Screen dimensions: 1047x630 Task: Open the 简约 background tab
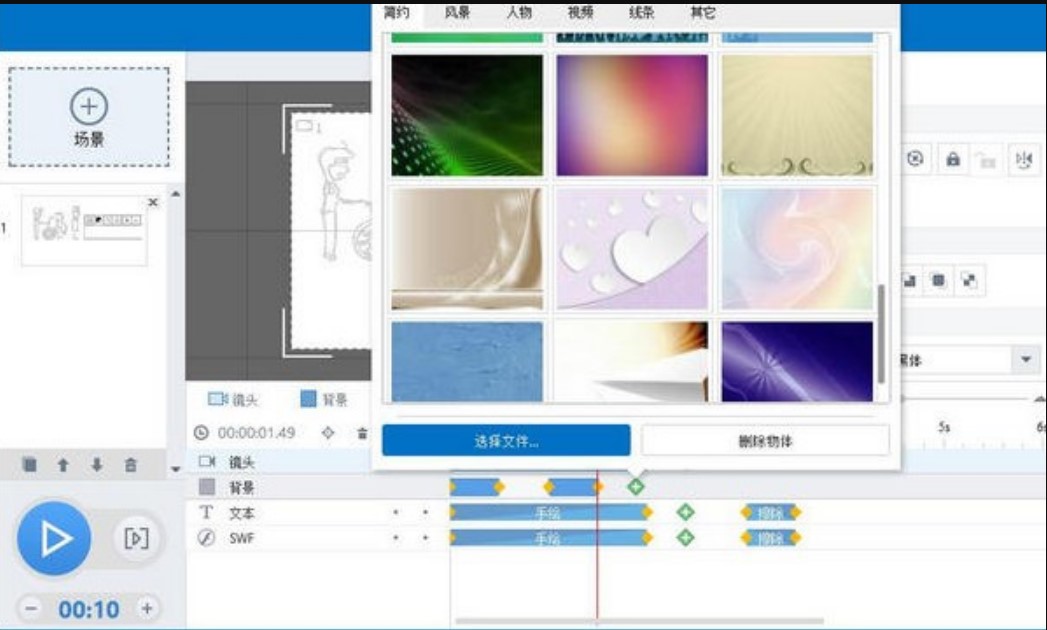pyautogui.click(x=397, y=12)
